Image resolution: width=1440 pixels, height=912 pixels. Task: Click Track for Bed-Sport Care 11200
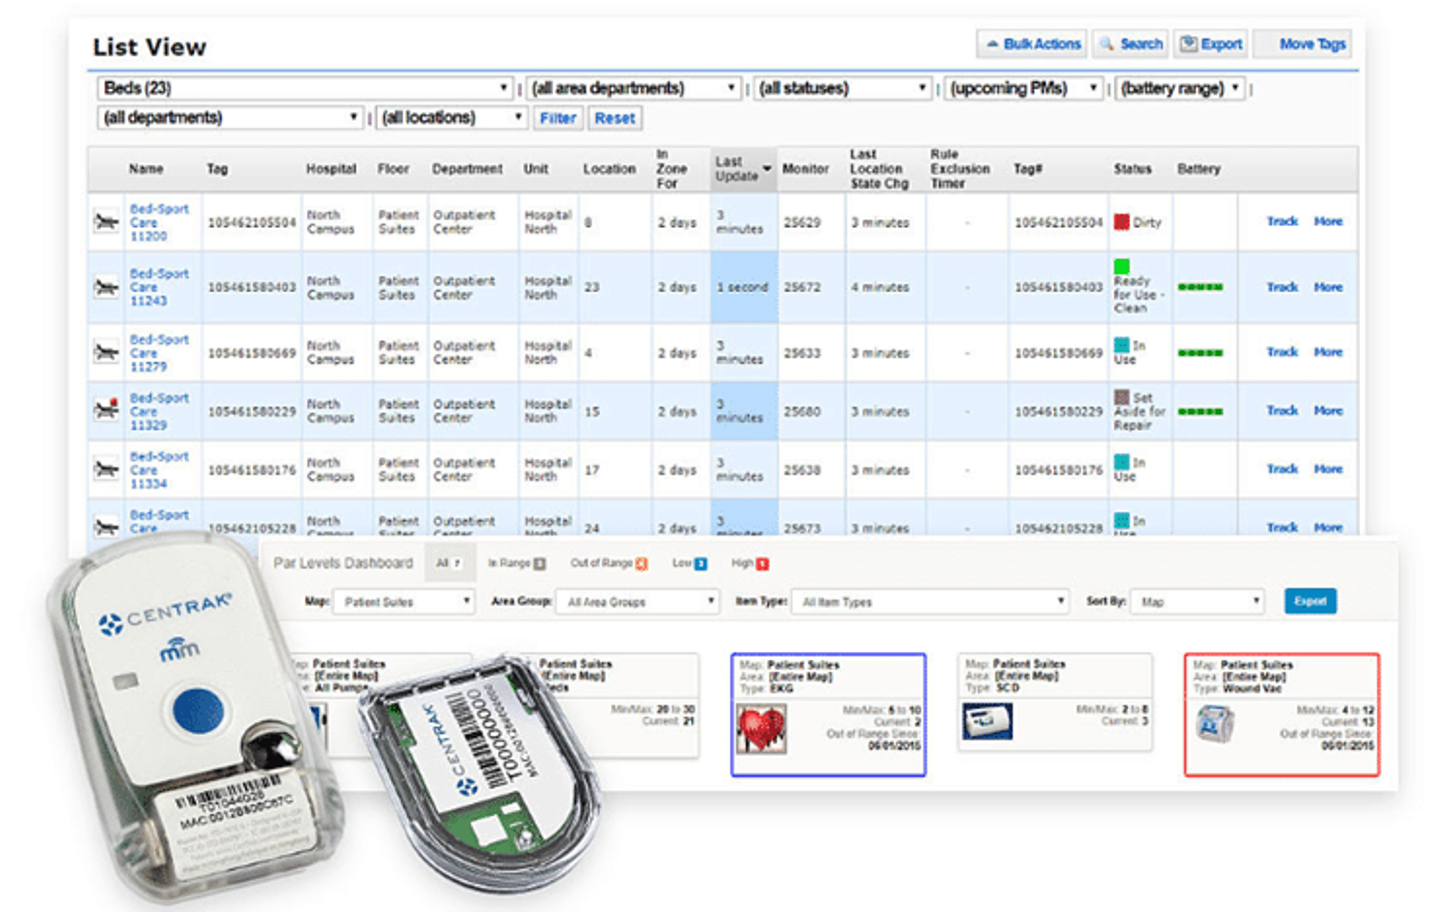[x=1282, y=221]
